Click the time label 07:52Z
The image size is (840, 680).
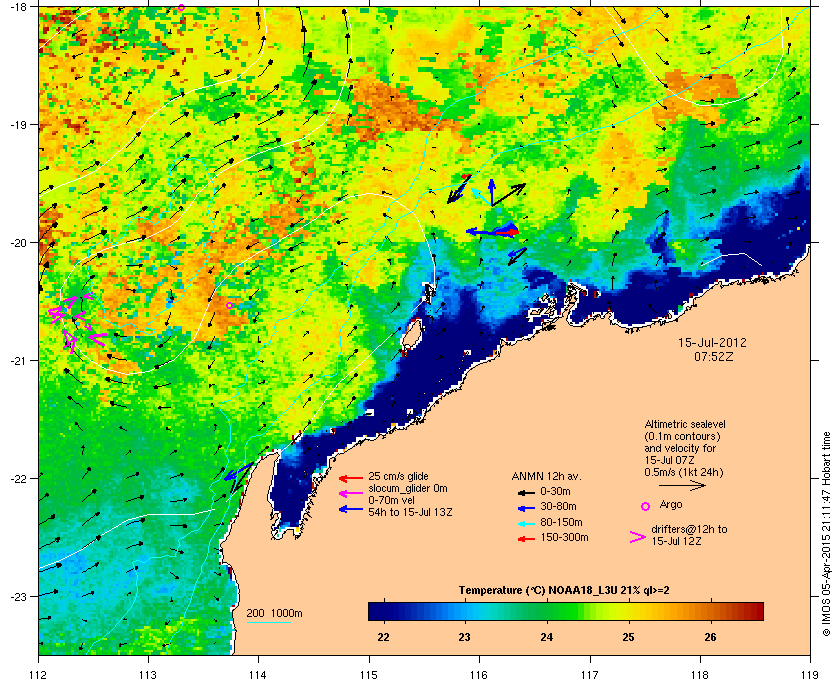point(714,356)
